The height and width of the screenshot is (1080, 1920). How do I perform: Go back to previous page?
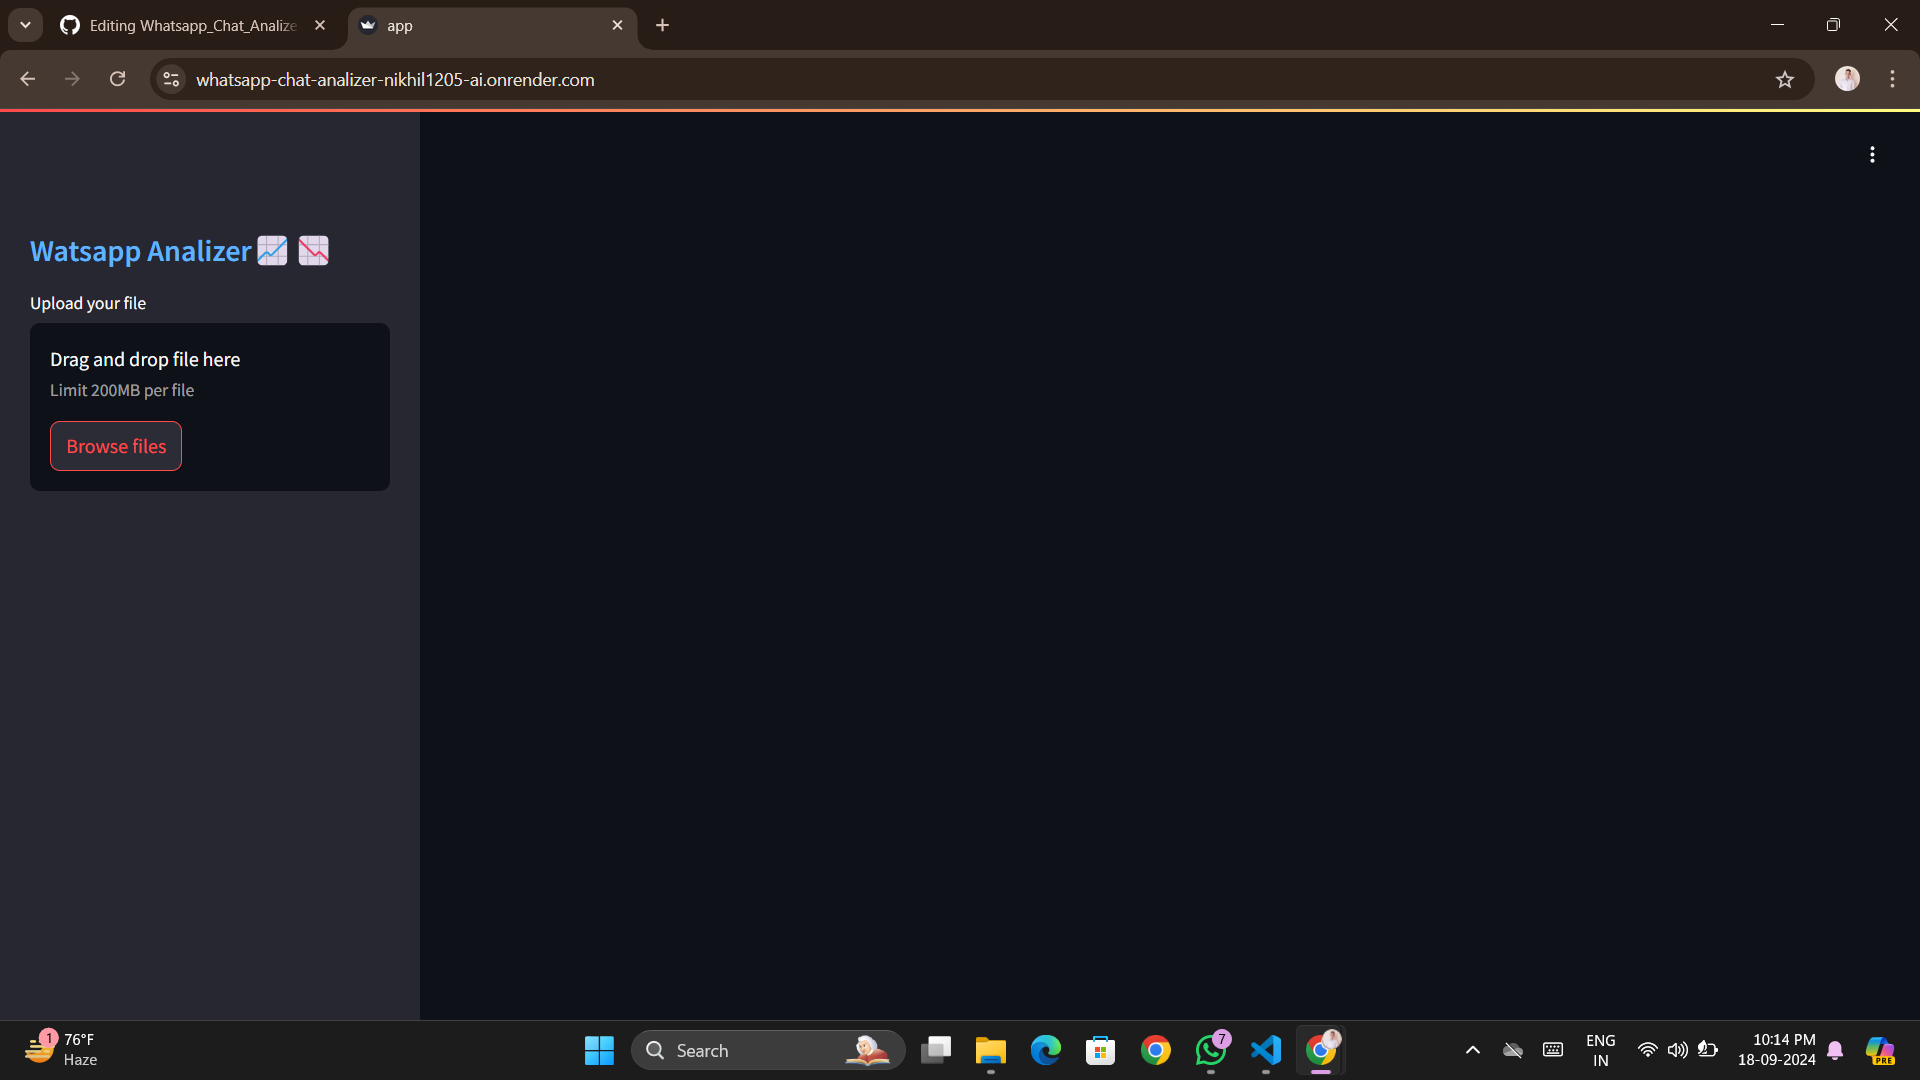28,79
